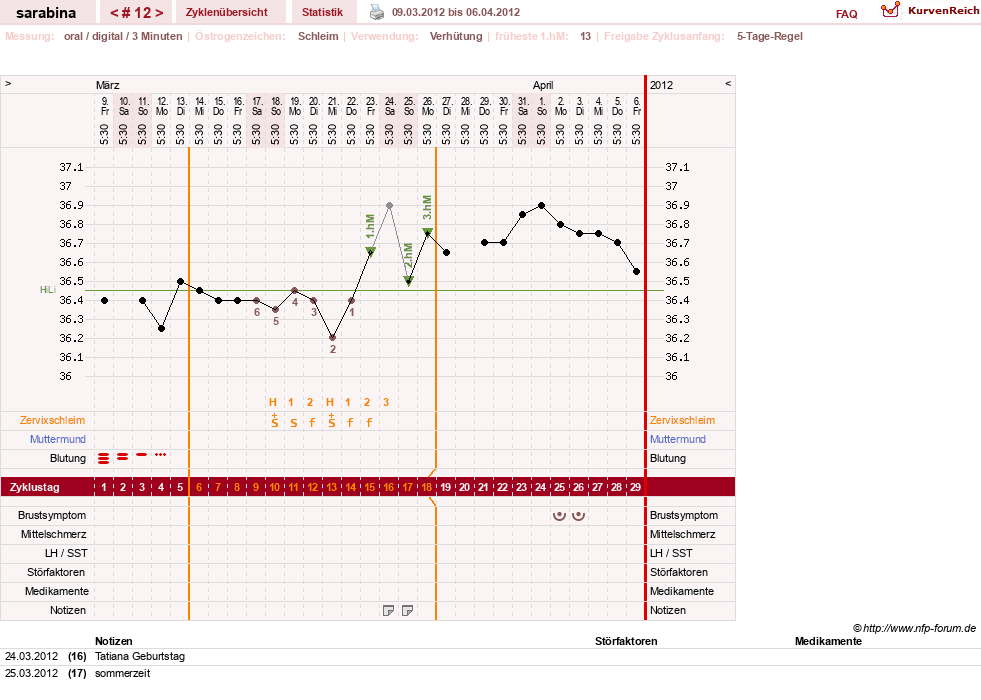Image resolution: width=981 pixels, height=700 pixels.
Task: Open the FAQ link
Action: (846, 14)
